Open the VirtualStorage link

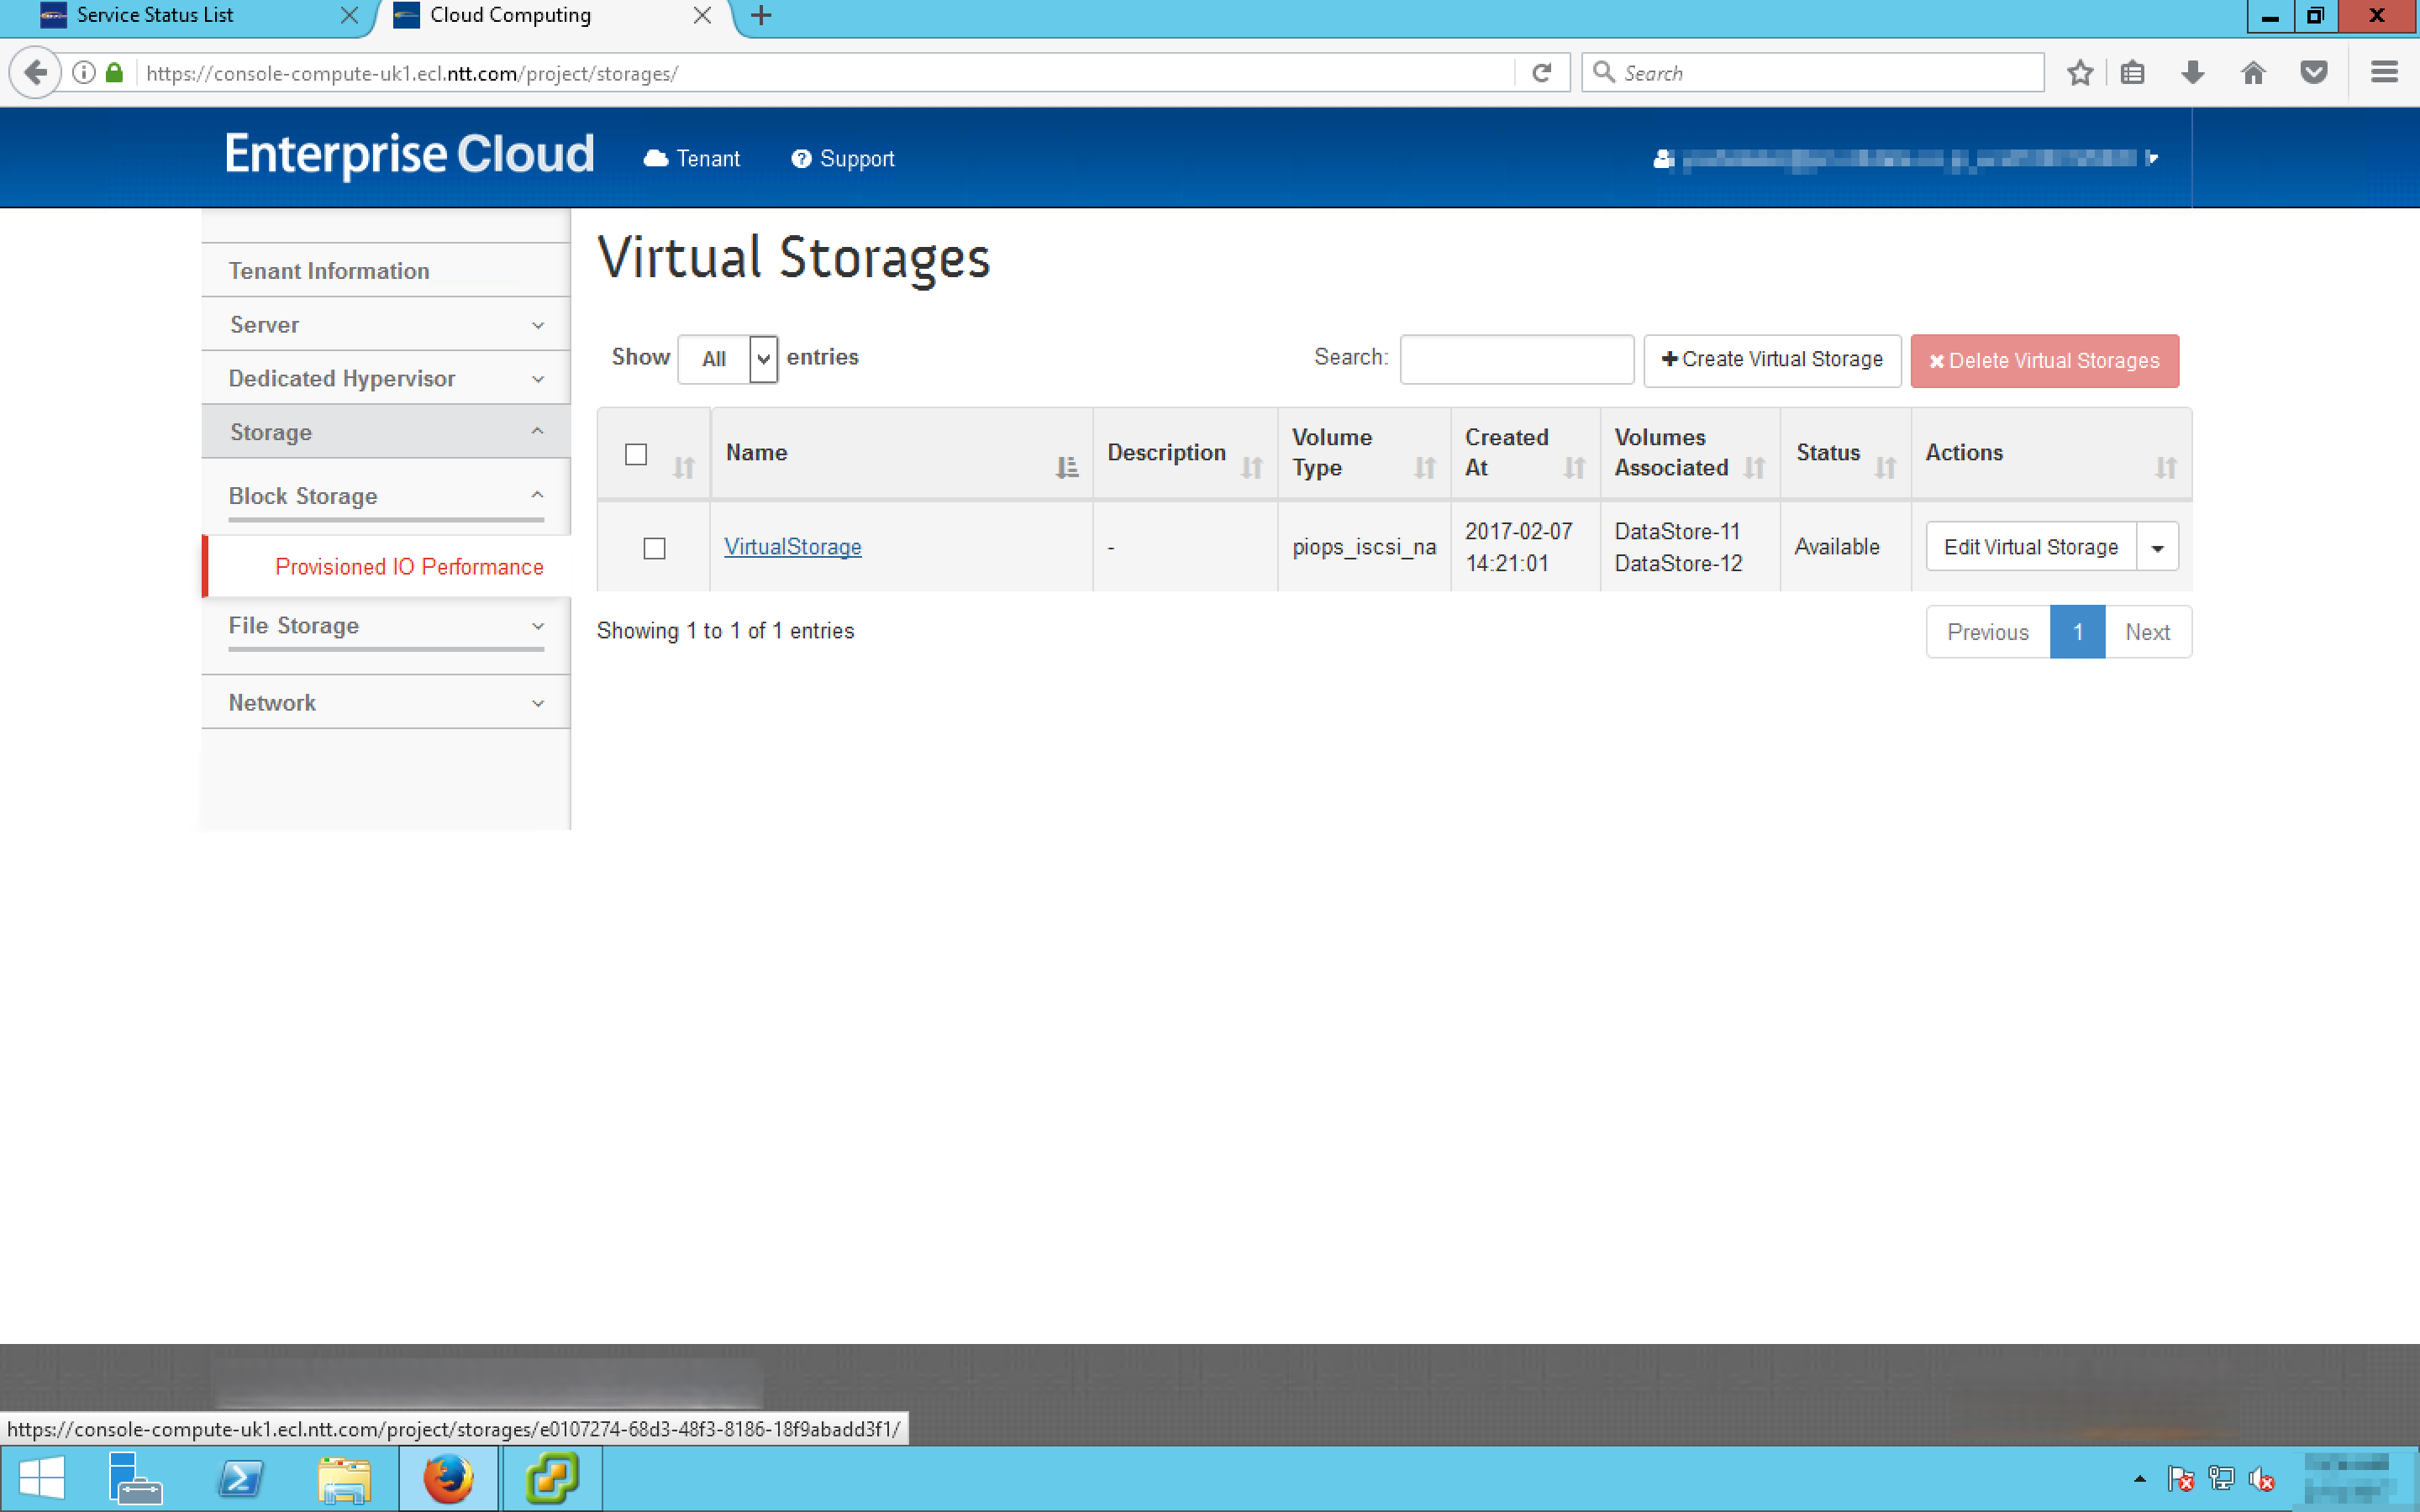tap(792, 547)
